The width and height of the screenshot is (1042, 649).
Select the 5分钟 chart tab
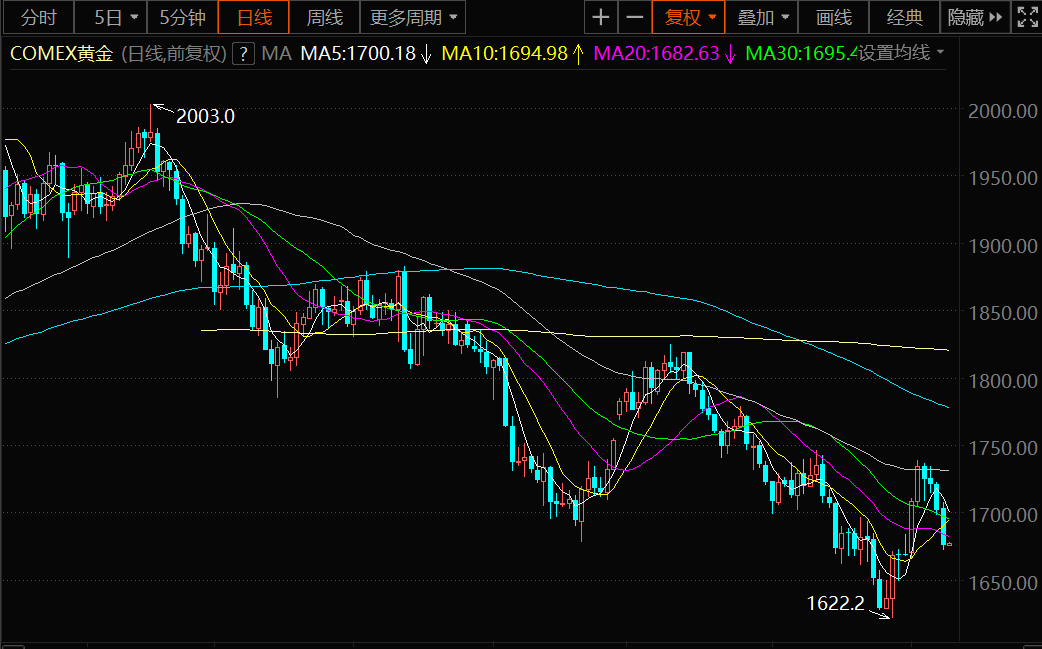tap(182, 17)
